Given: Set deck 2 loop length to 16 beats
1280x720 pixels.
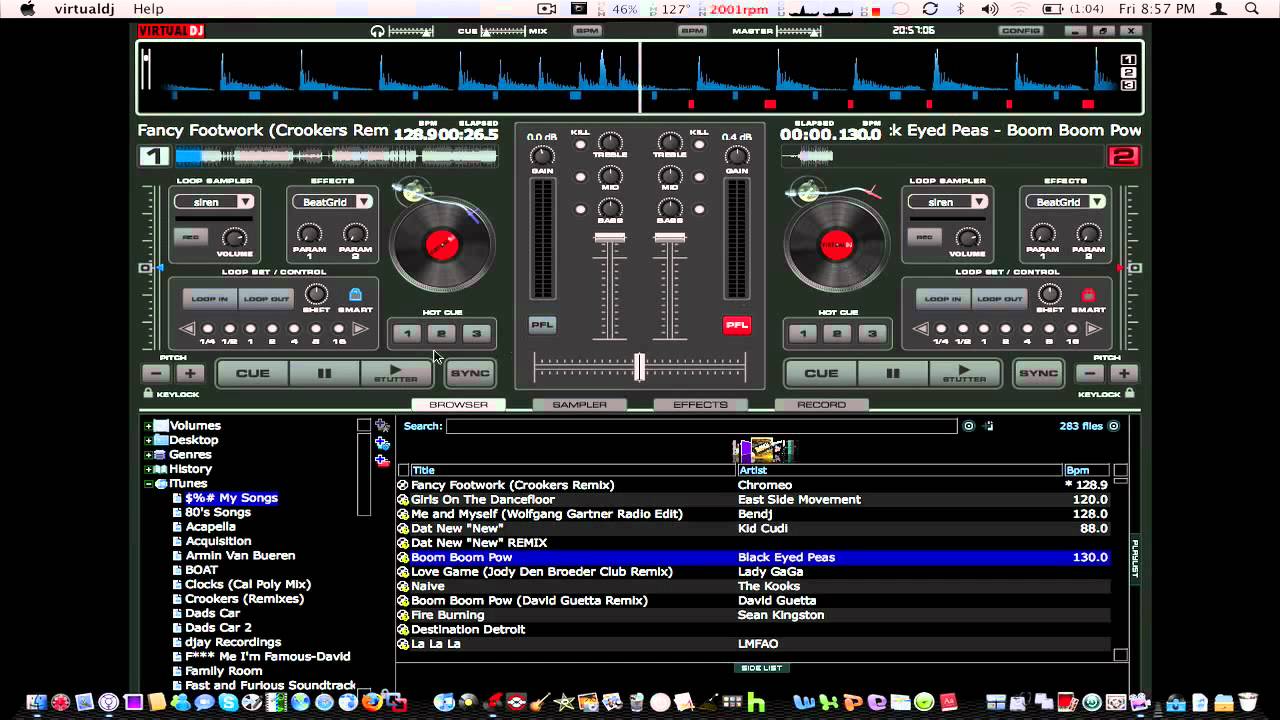Looking at the screenshot, I should pyautogui.click(x=1072, y=329).
